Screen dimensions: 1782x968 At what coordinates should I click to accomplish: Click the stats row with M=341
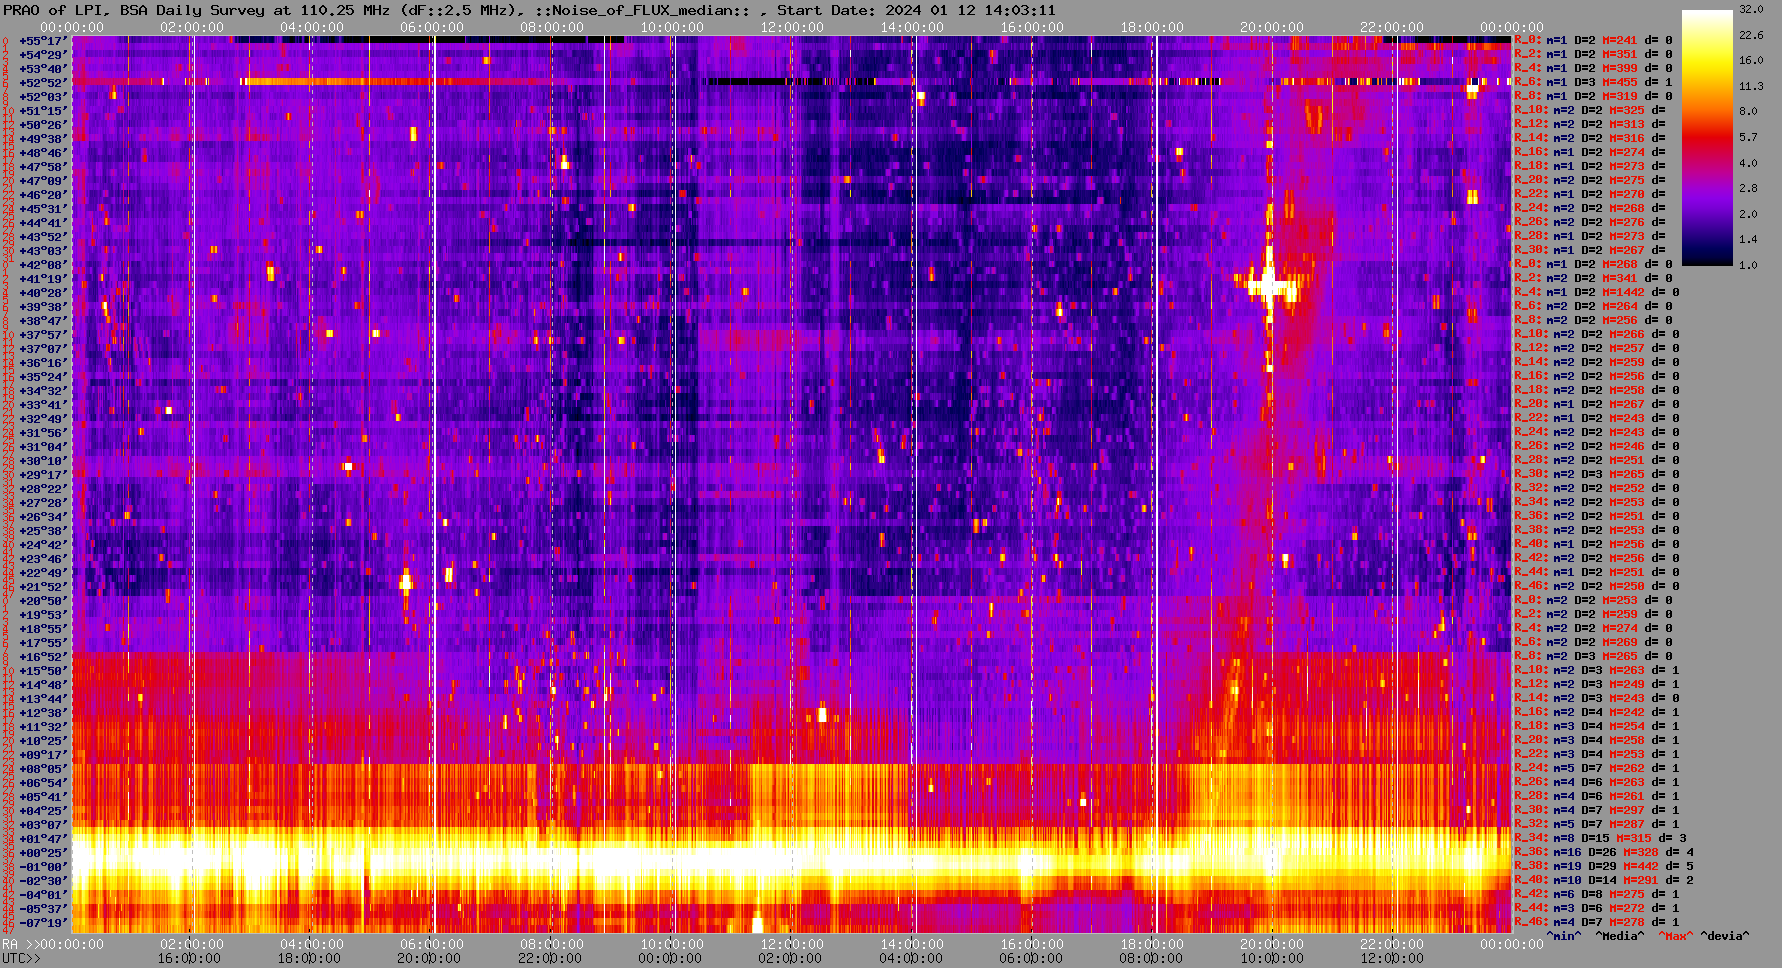click(1593, 278)
